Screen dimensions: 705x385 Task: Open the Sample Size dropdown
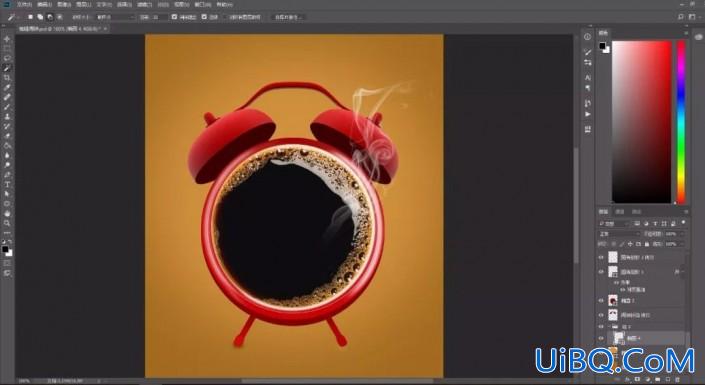tap(116, 17)
